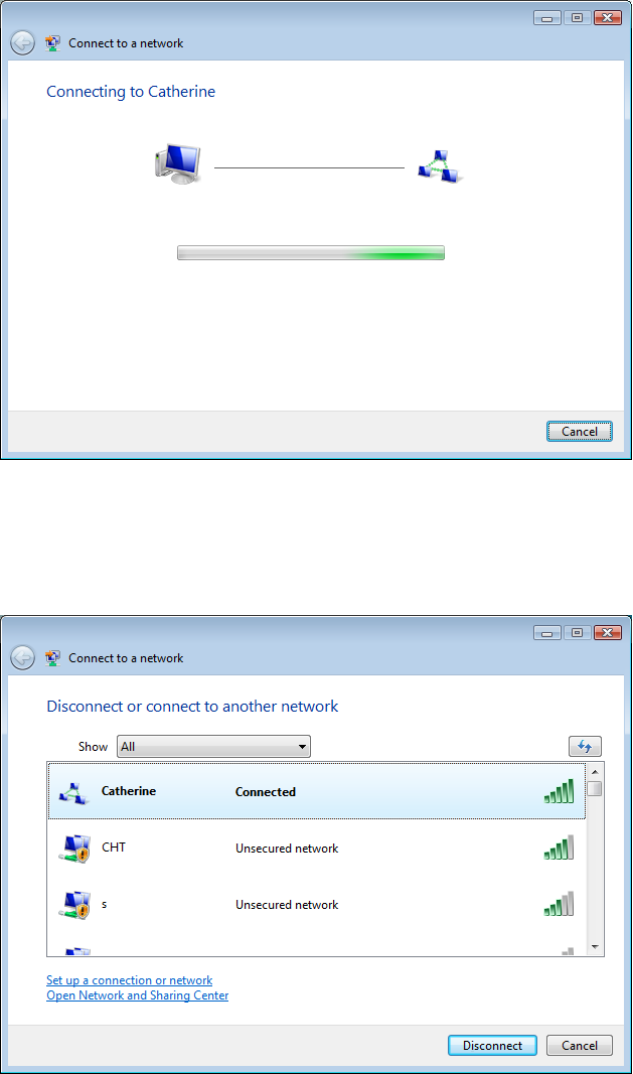Screen dimensions: 633x1074
Task: Click the network list scrollbar up arrow
Action: tap(595, 770)
